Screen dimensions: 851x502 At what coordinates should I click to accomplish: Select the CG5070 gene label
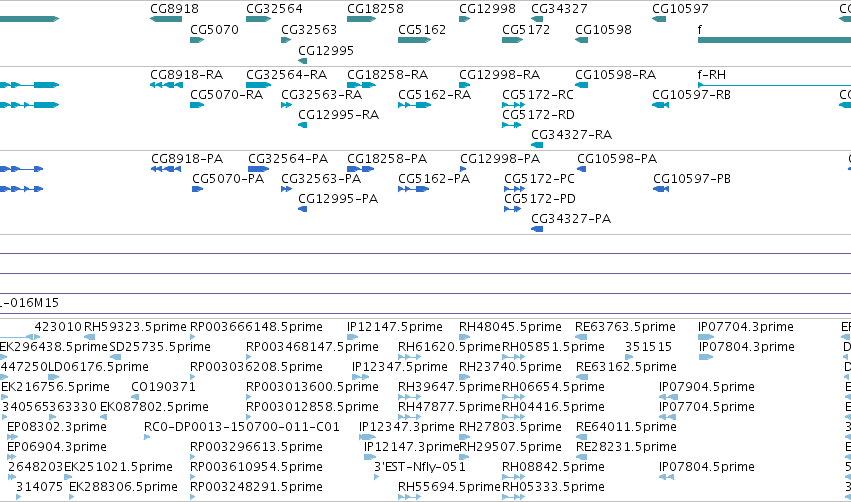(214, 29)
